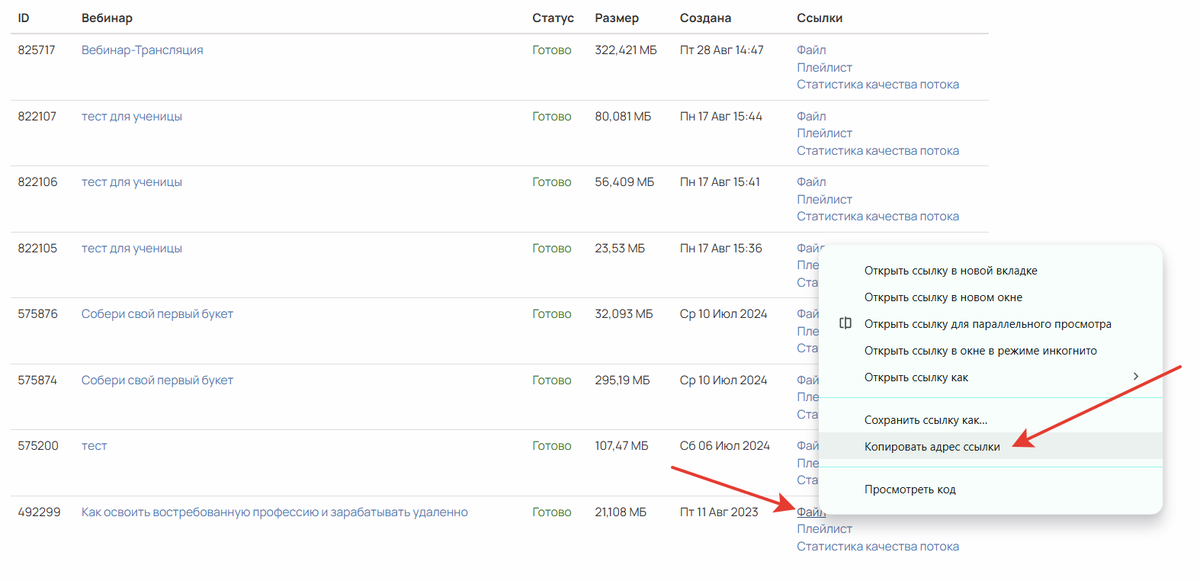Screen dimensions: 1200x581
Task: Choose 'Копировать адрес ссылки' from context menu
Action: coord(990,447)
